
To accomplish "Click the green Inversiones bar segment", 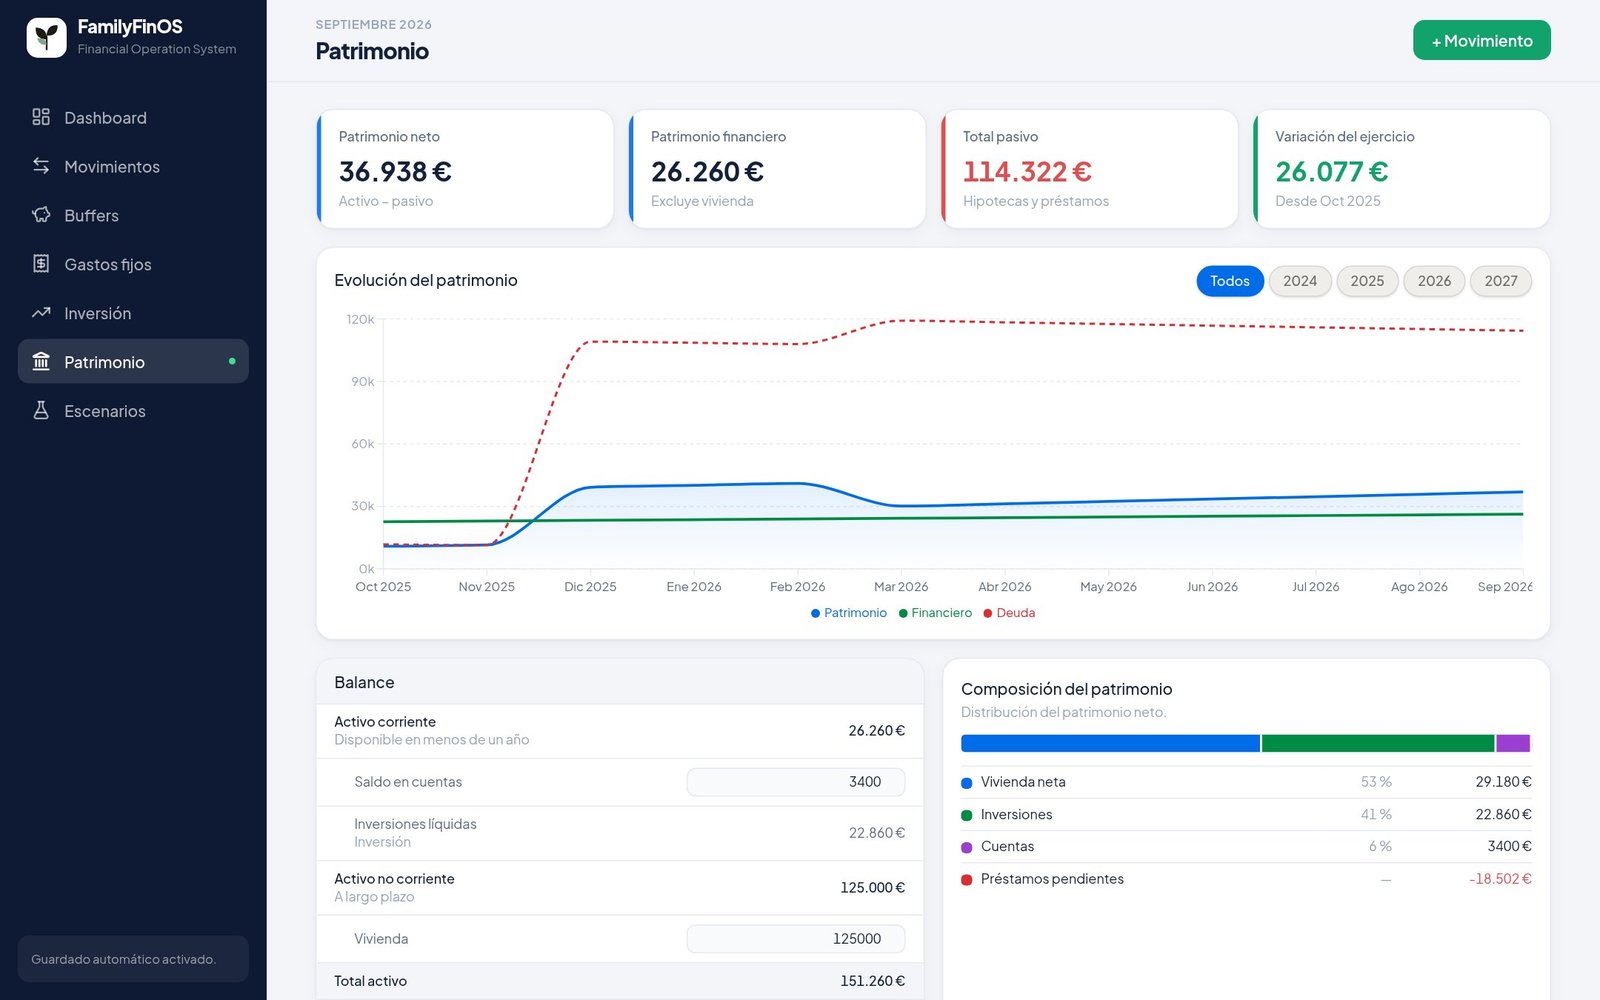I will coord(1378,743).
